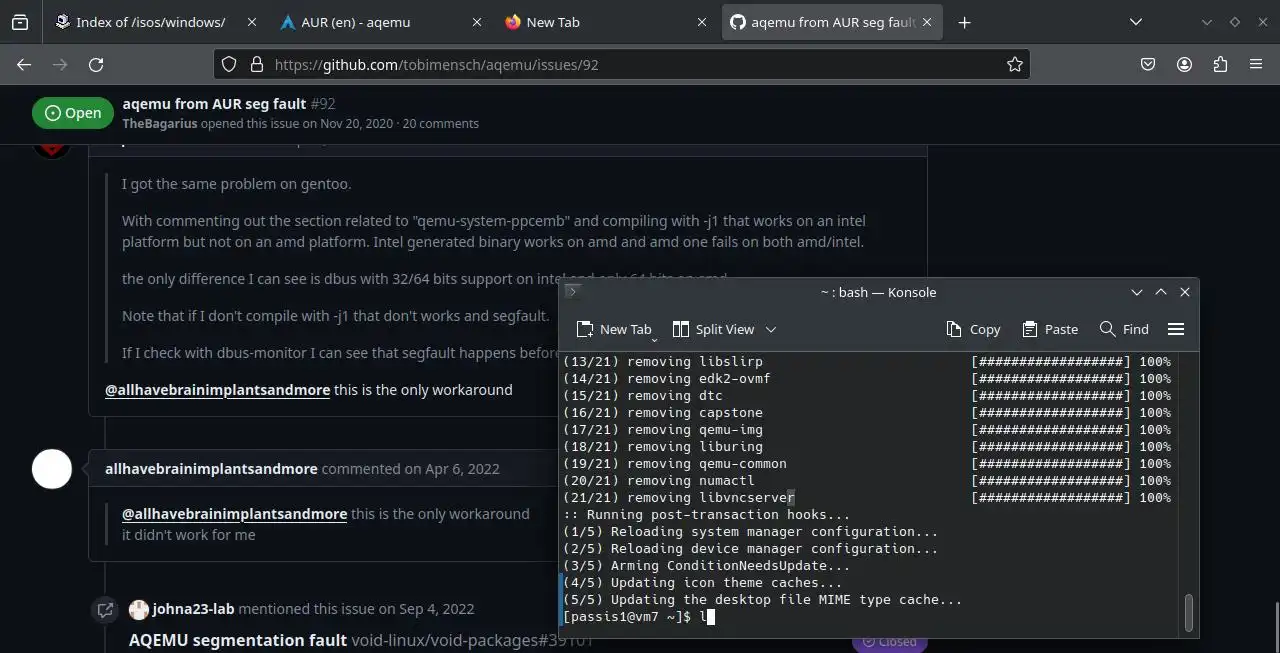Close the Index of /isos/windows/ tab
This screenshot has height=653, width=1280.
coord(251,22)
